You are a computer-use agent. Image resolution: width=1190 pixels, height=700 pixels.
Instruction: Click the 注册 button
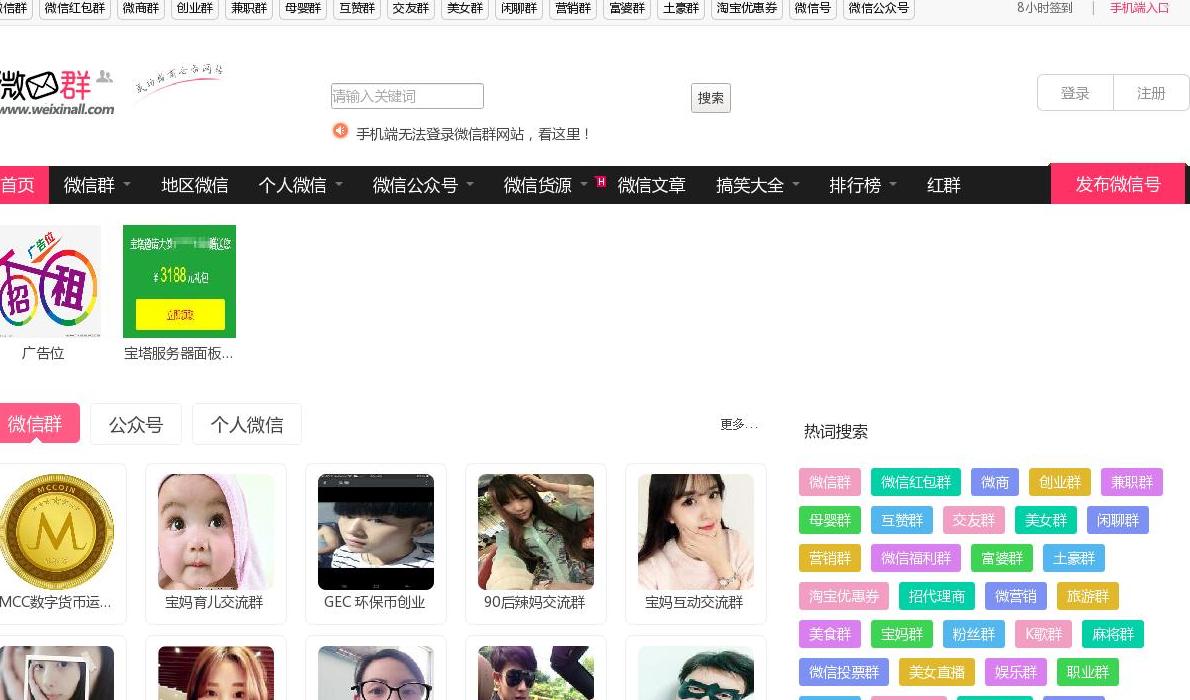1151,93
